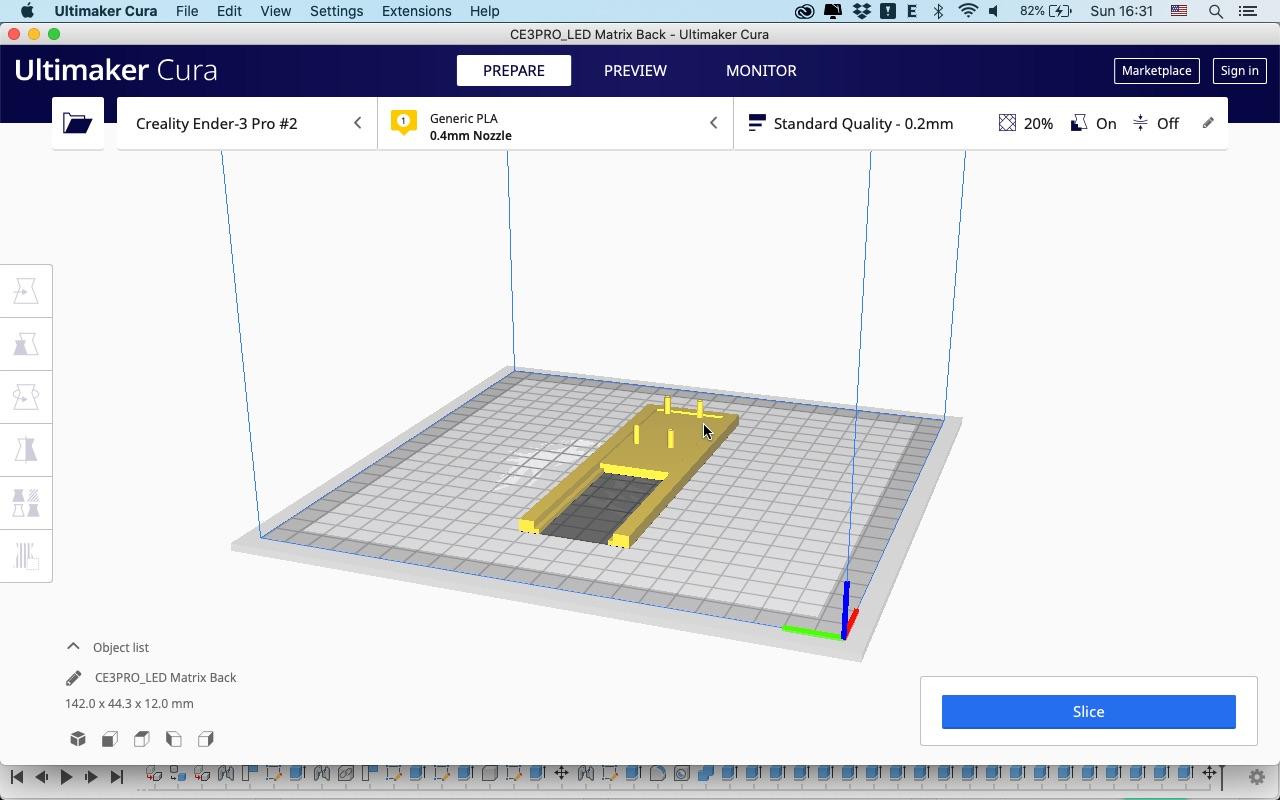
Task: Click the volume icon in menu bar
Action: click(994, 11)
